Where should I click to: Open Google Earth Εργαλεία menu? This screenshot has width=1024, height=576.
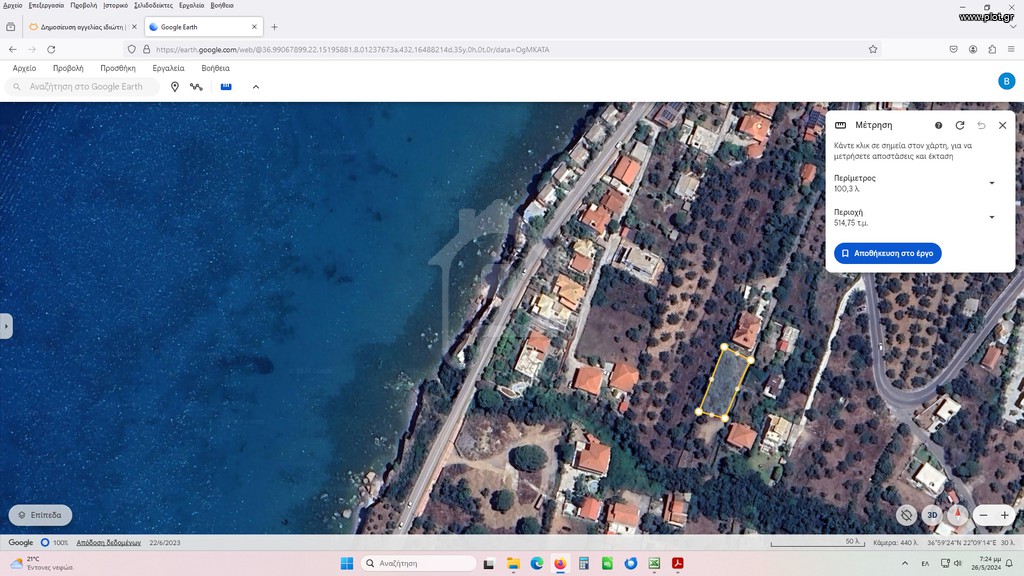[168, 68]
